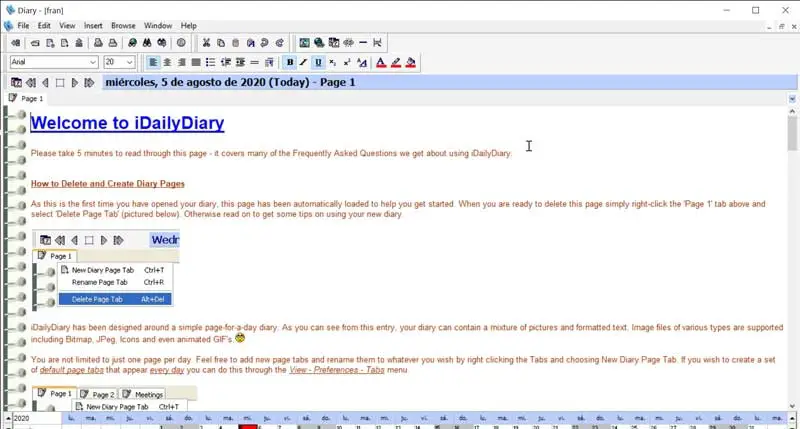
Task: Open the Browse menu
Action: coord(123,26)
